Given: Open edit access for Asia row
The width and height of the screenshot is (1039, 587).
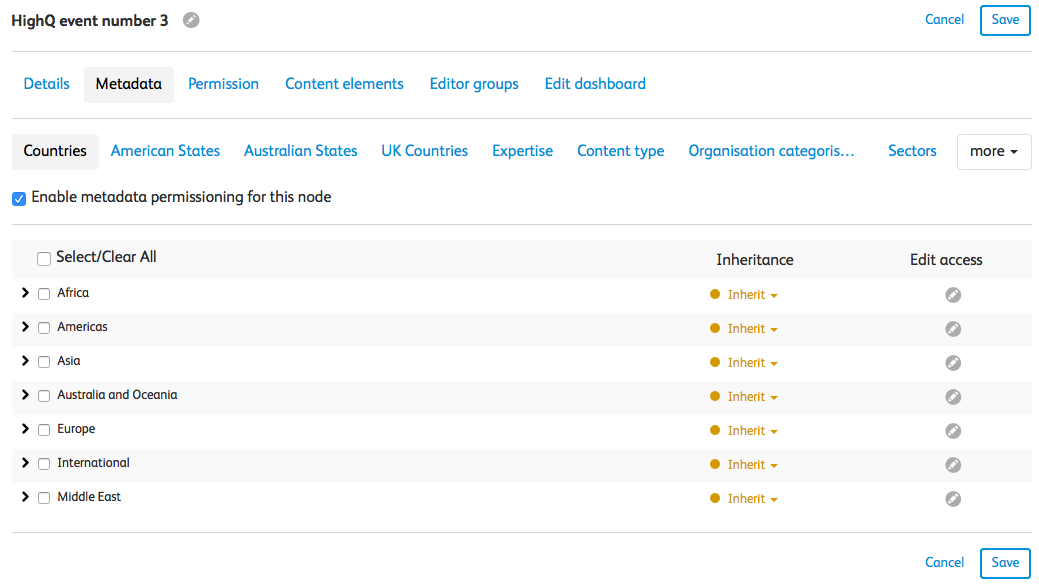Looking at the screenshot, I should (953, 363).
